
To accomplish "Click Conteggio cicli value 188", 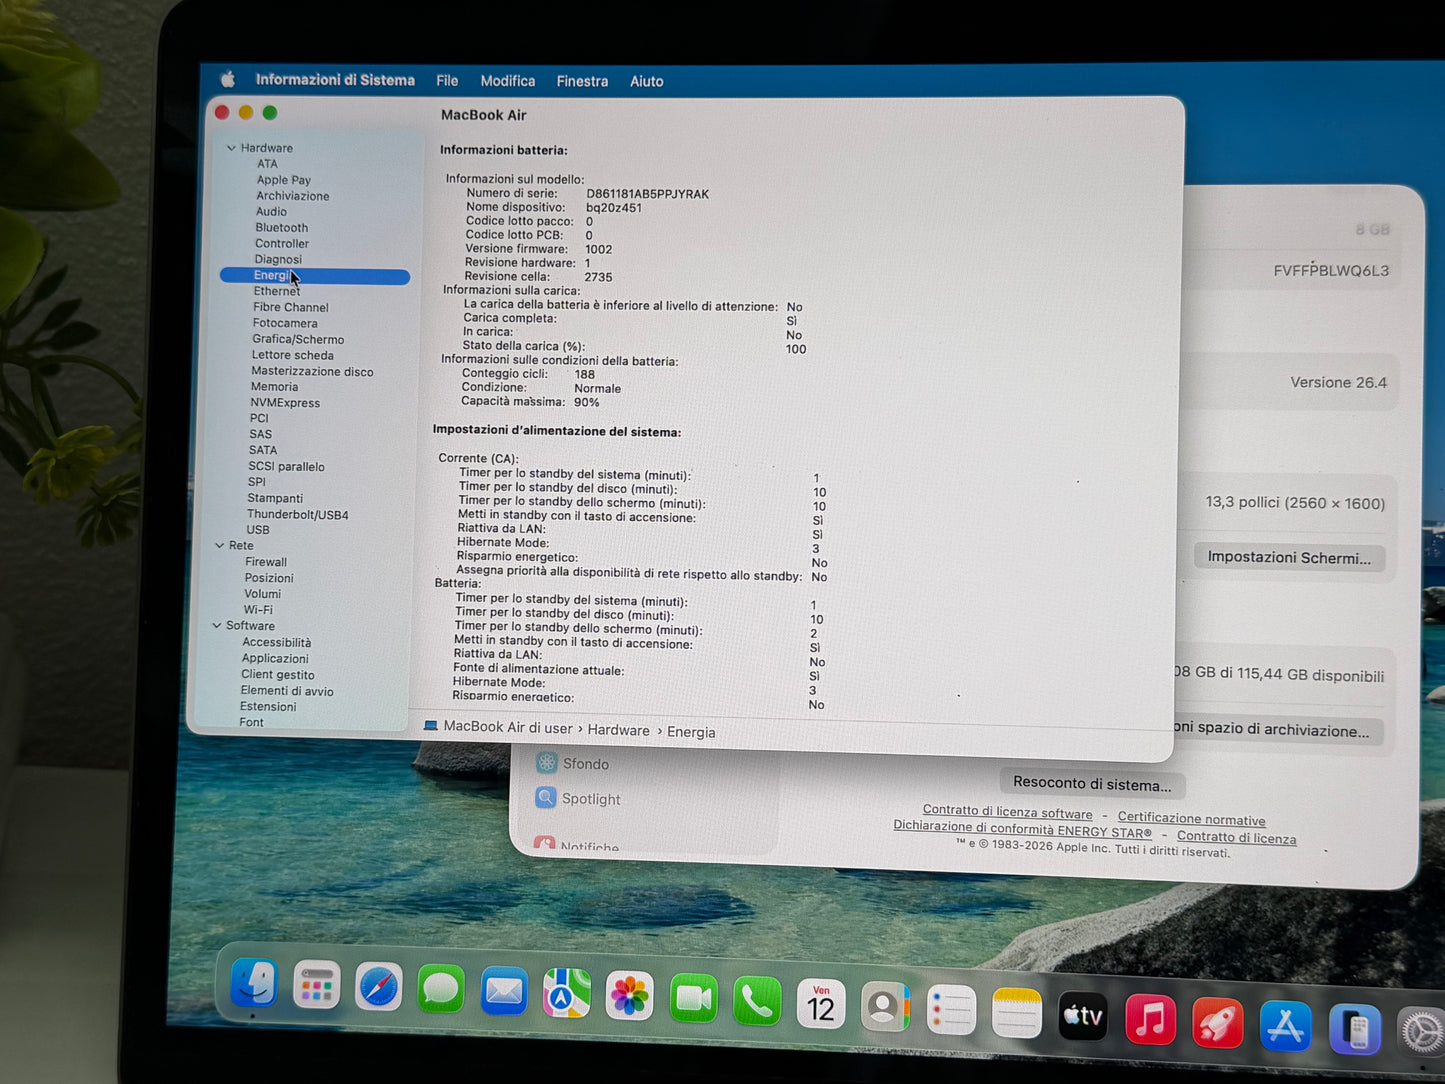I will [x=585, y=374].
